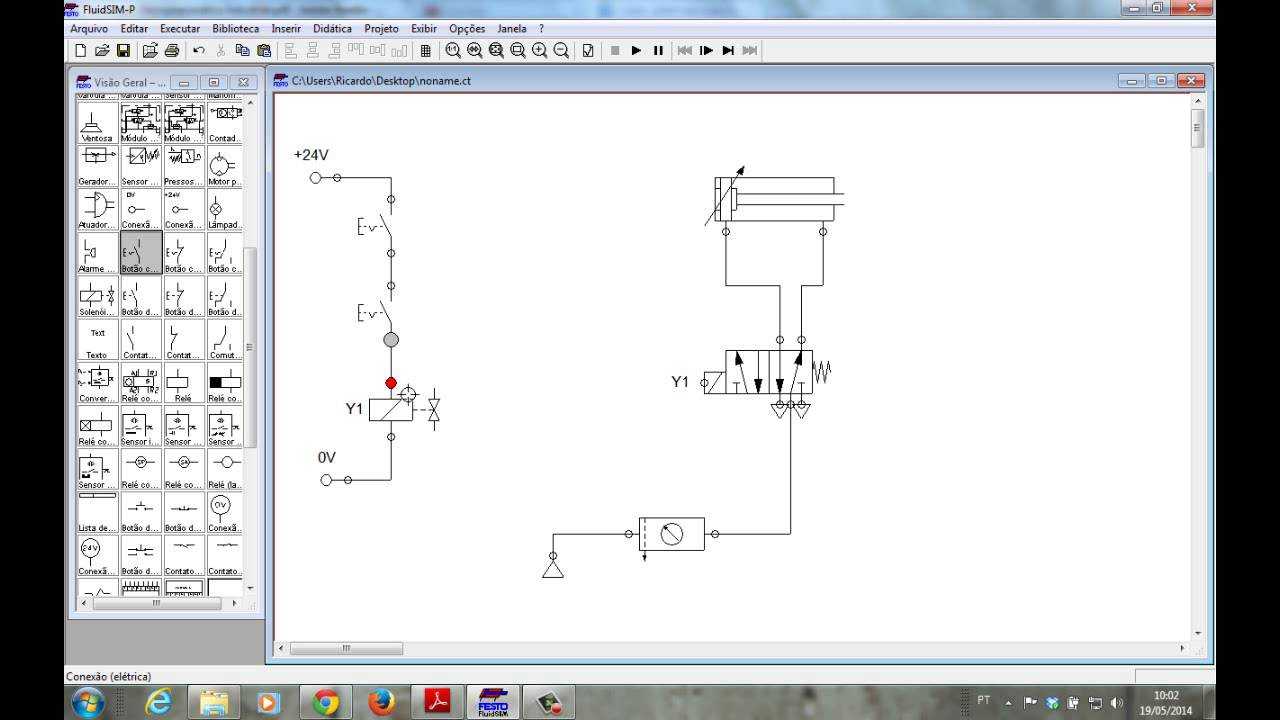
Task: Click the Y1 solenoid coil in electrical circuit
Action: point(391,409)
